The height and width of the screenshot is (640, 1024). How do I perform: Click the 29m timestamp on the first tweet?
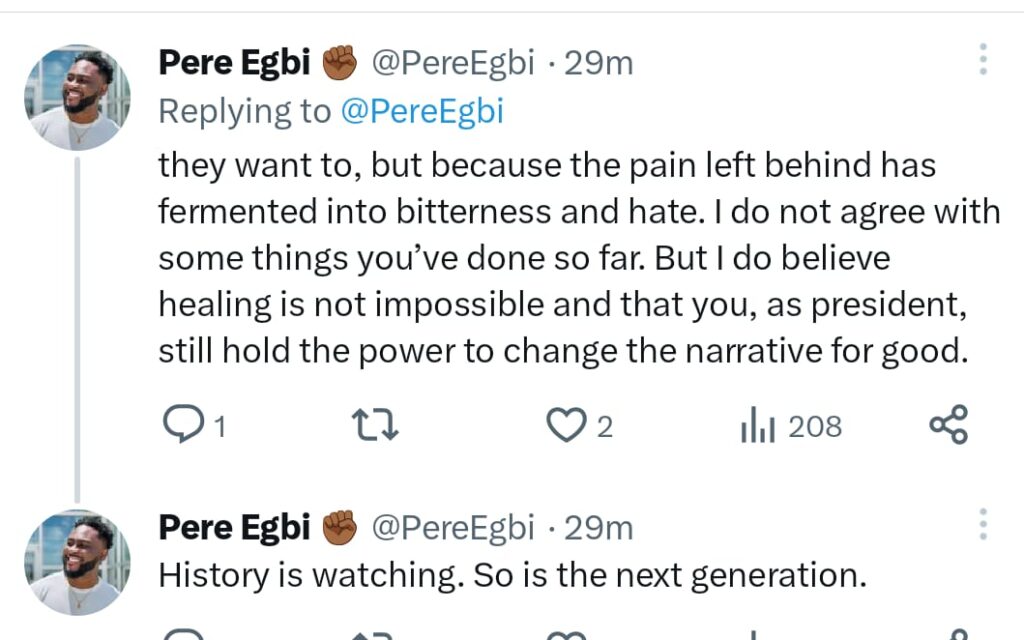[599, 64]
